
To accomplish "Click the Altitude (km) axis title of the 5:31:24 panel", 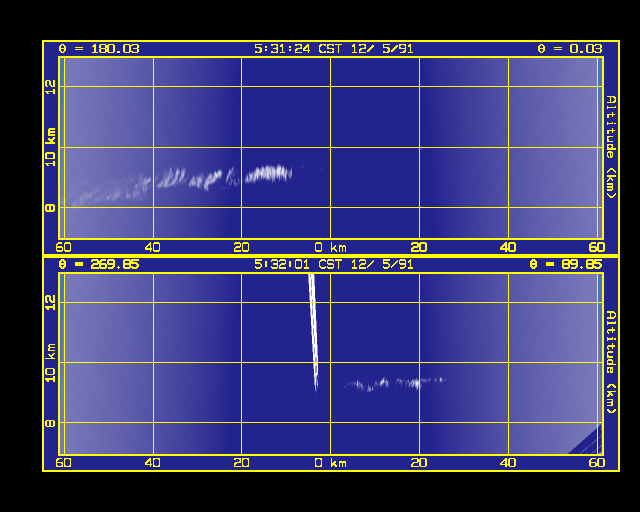I will [x=611, y=147].
